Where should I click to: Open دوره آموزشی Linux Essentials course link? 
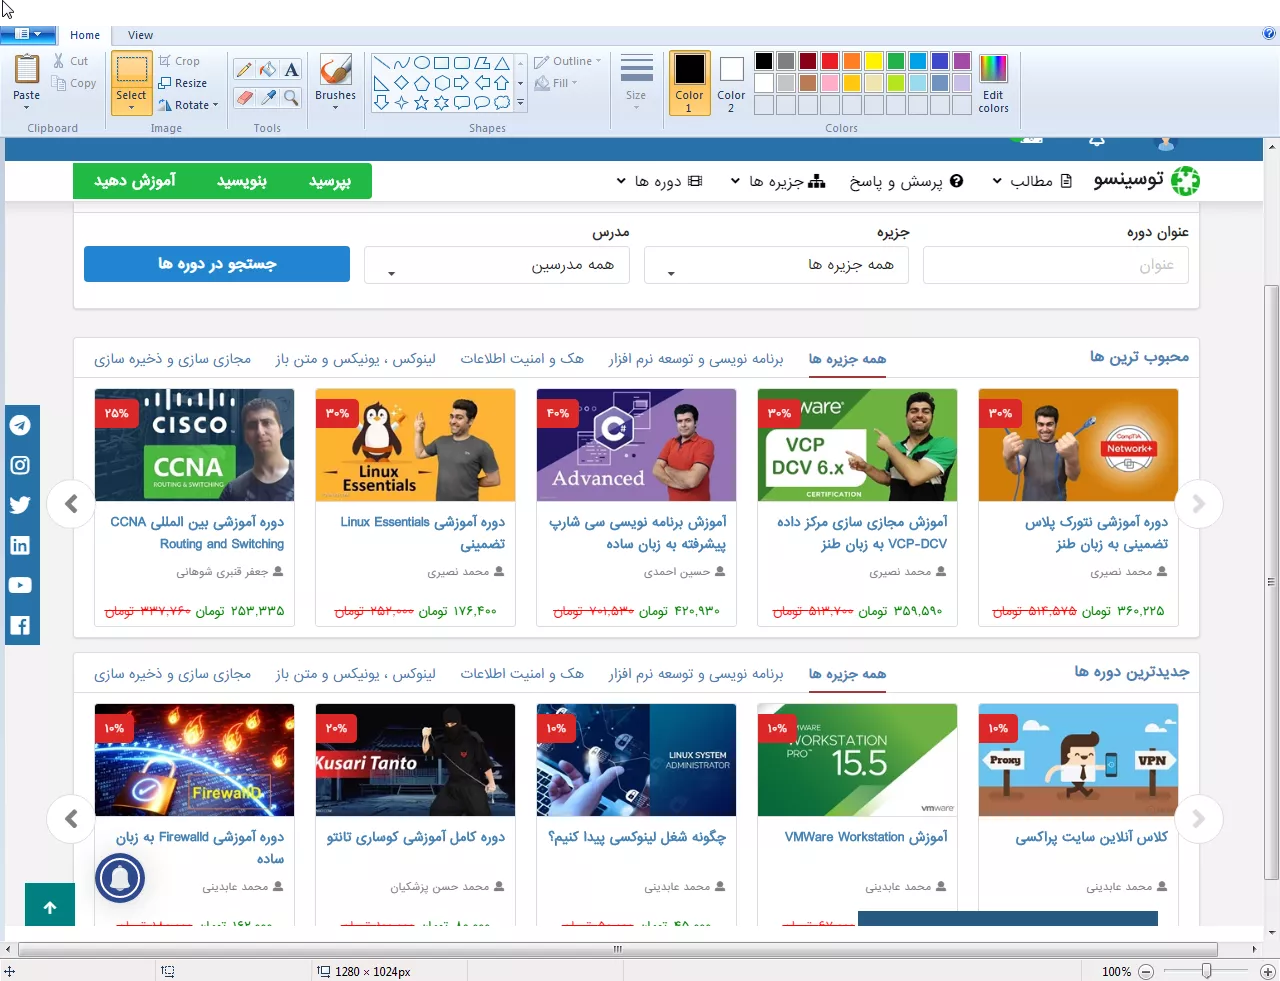(422, 533)
